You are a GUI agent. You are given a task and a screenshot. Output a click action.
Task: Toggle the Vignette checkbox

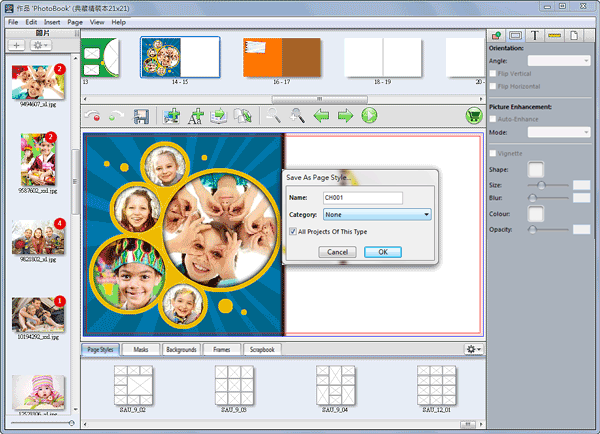click(x=493, y=153)
